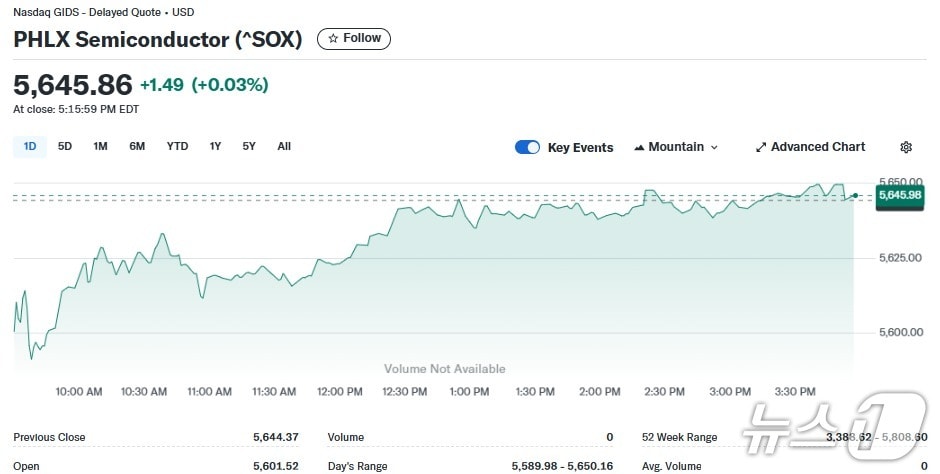The image size is (940, 474).
Task: Click the Advanced Chart expand icon
Action: tap(760, 147)
